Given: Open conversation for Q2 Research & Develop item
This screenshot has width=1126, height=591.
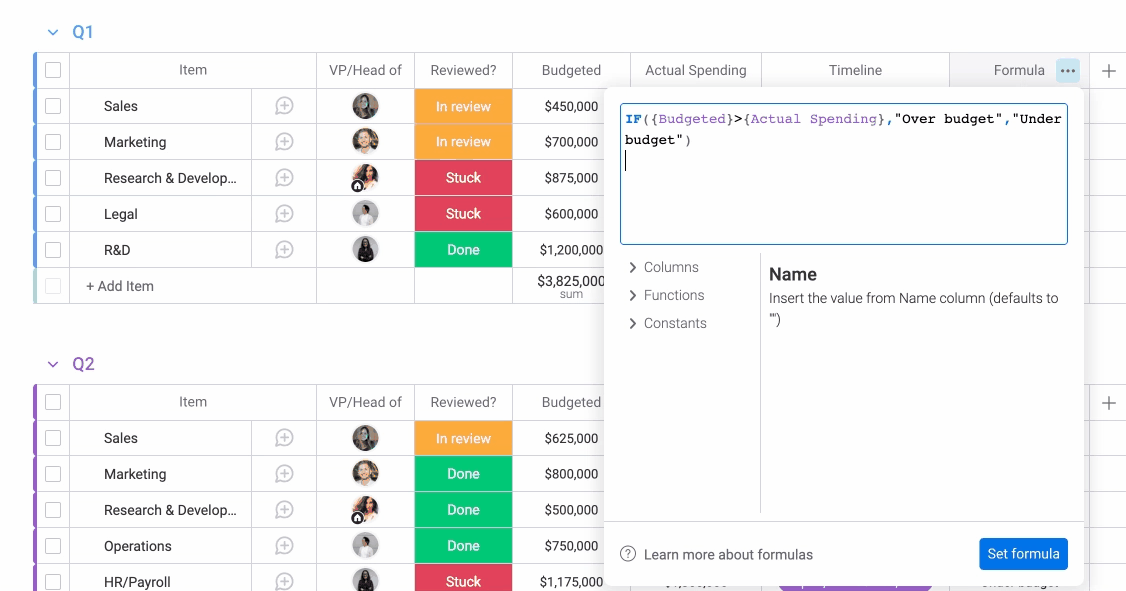Looking at the screenshot, I should click(284, 510).
